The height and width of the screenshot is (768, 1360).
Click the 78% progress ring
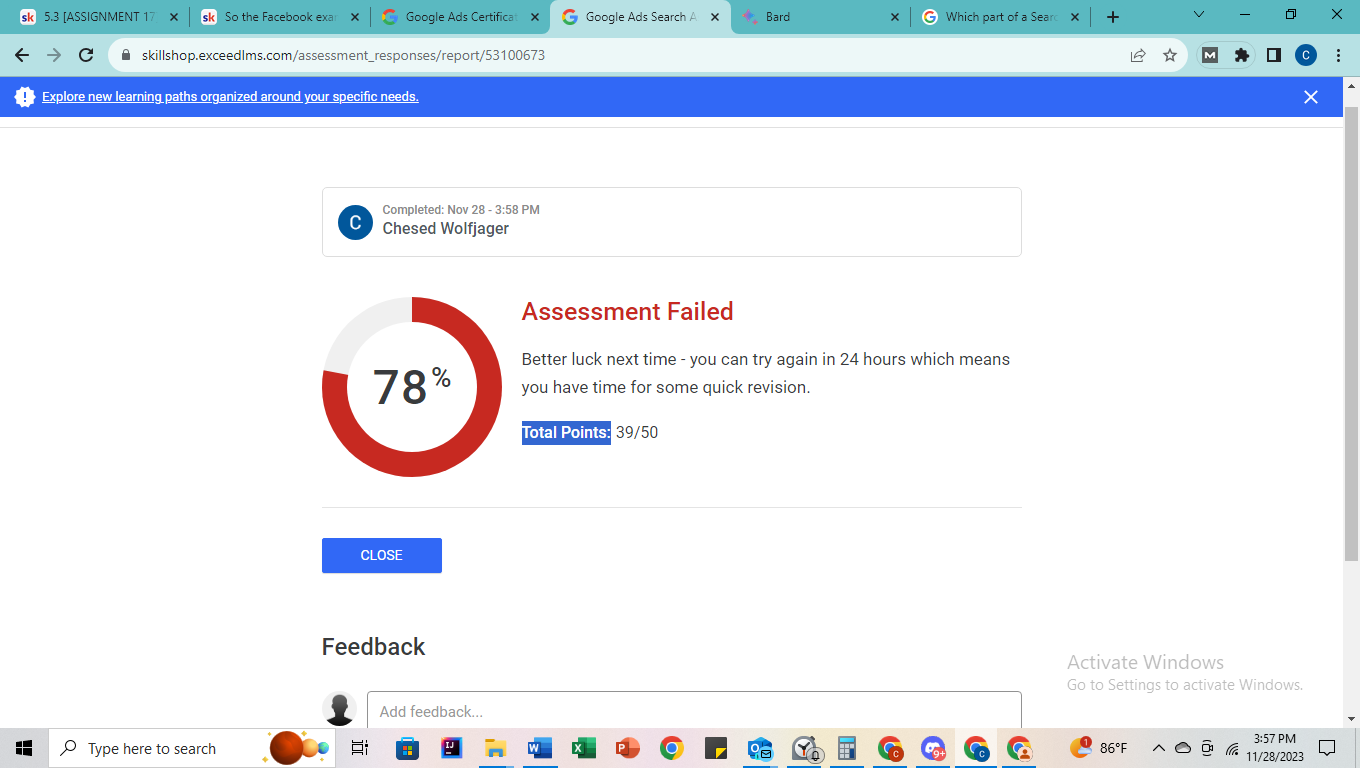coord(412,385)
